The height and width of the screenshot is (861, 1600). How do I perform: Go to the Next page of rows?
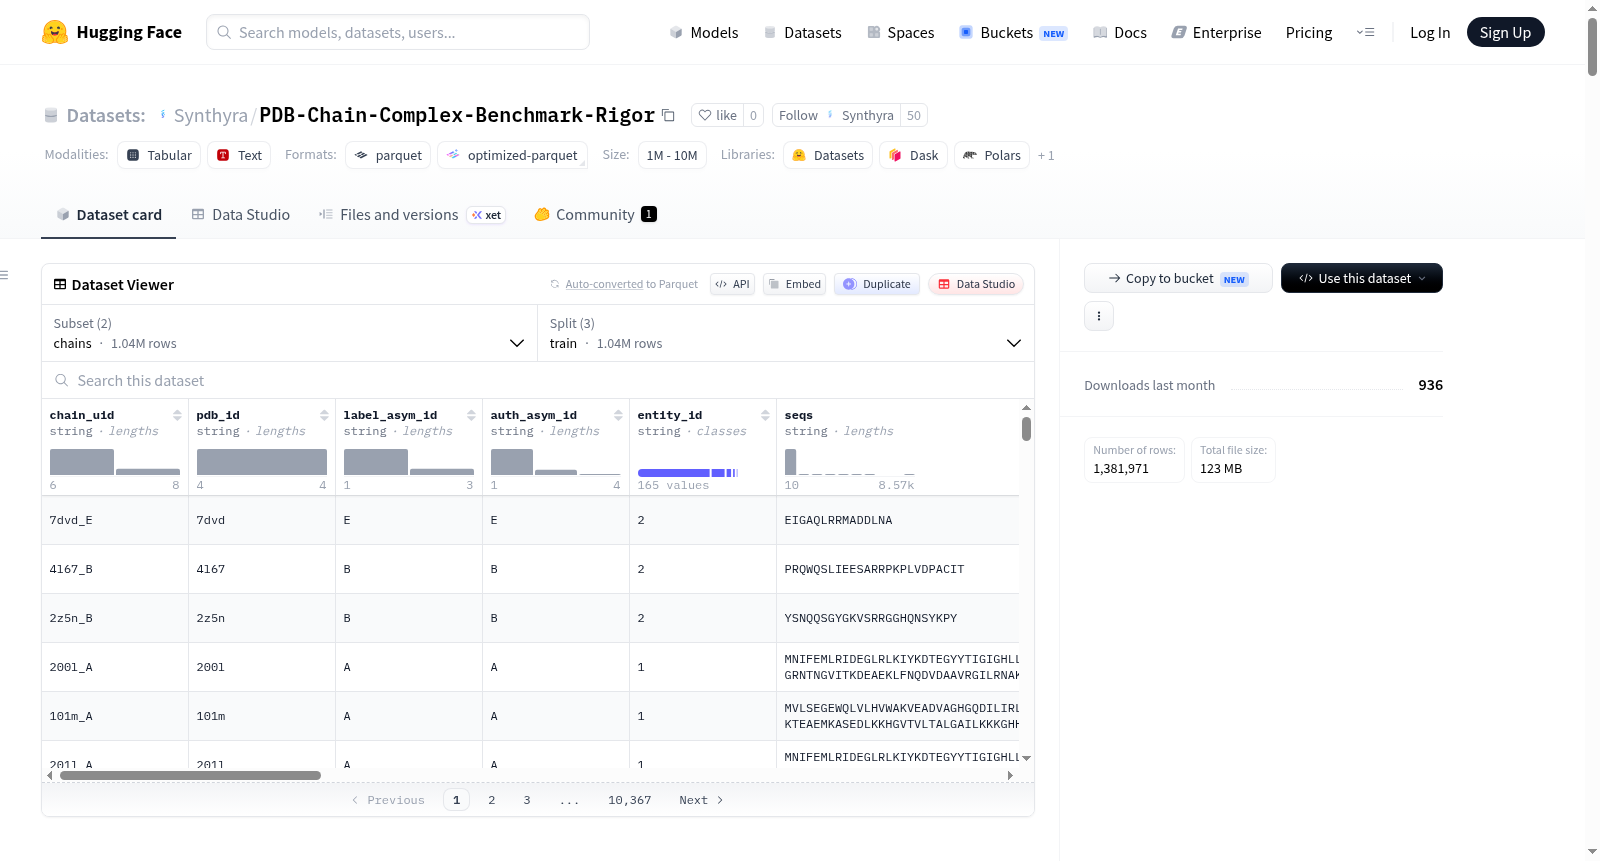(701, 800)
